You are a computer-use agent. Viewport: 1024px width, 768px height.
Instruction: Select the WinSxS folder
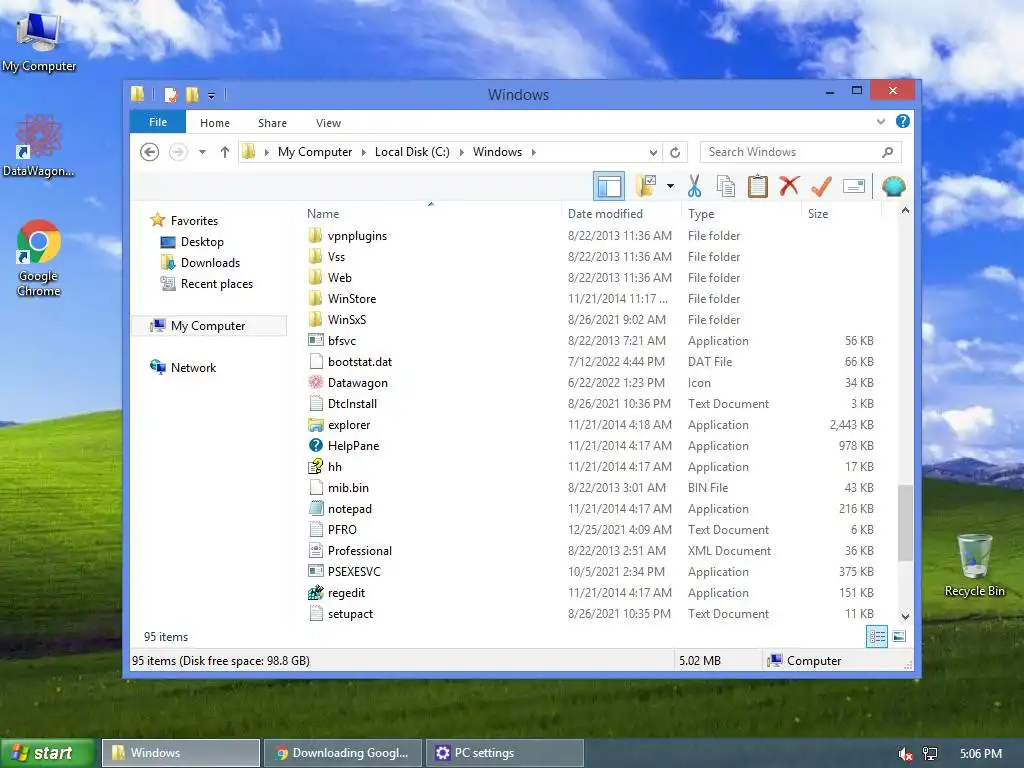coord(347,319)
